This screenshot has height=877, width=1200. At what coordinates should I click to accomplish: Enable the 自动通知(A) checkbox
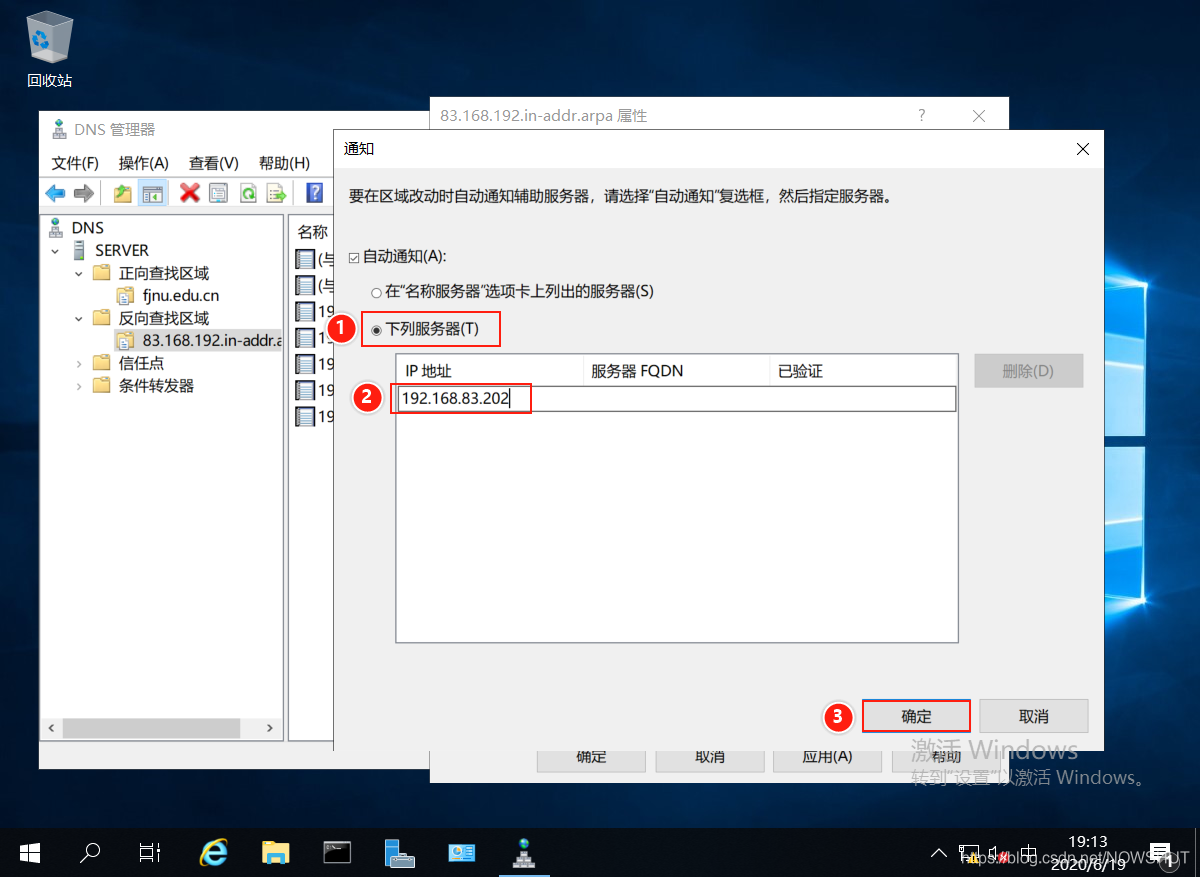point(354,256)
